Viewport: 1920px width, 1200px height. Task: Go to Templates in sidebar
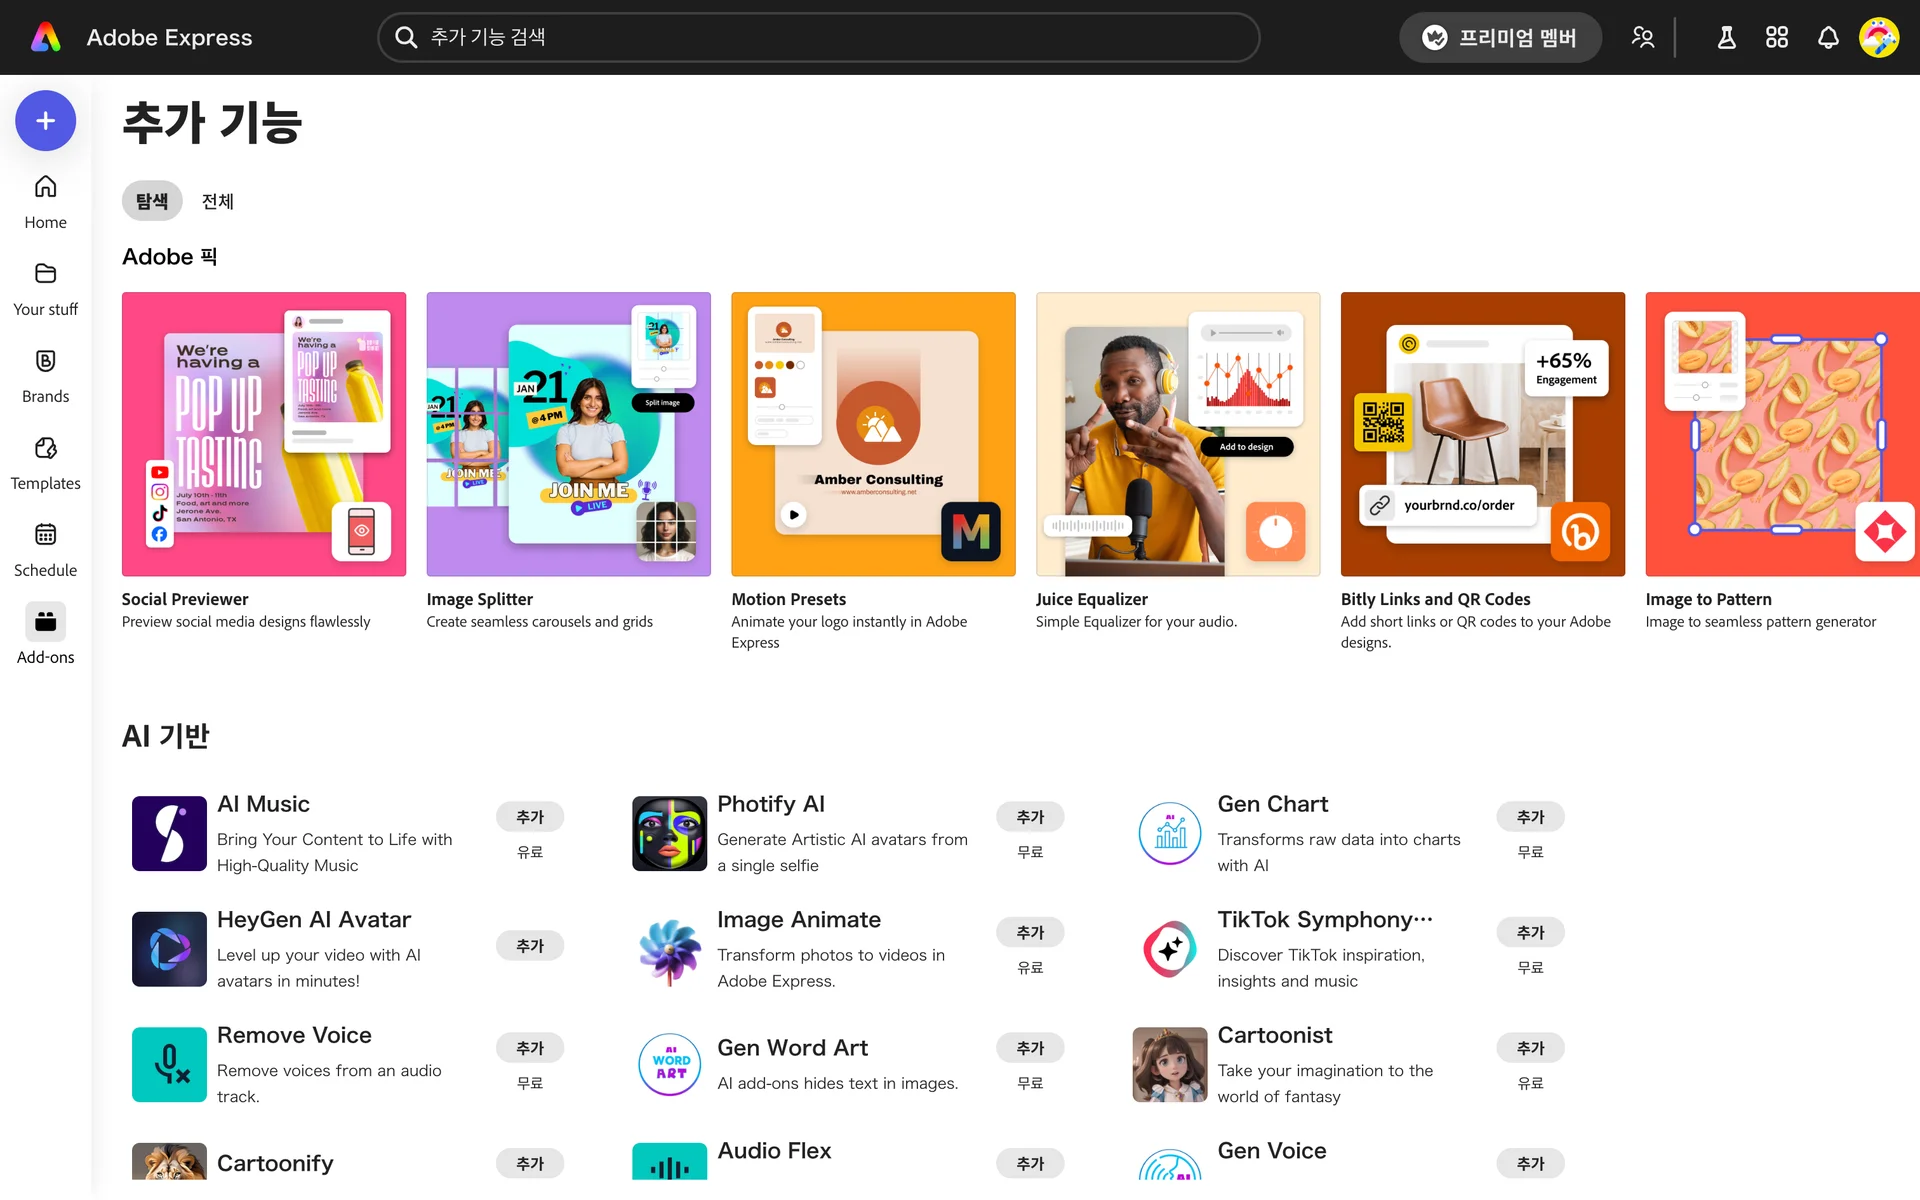pos(45,462)
